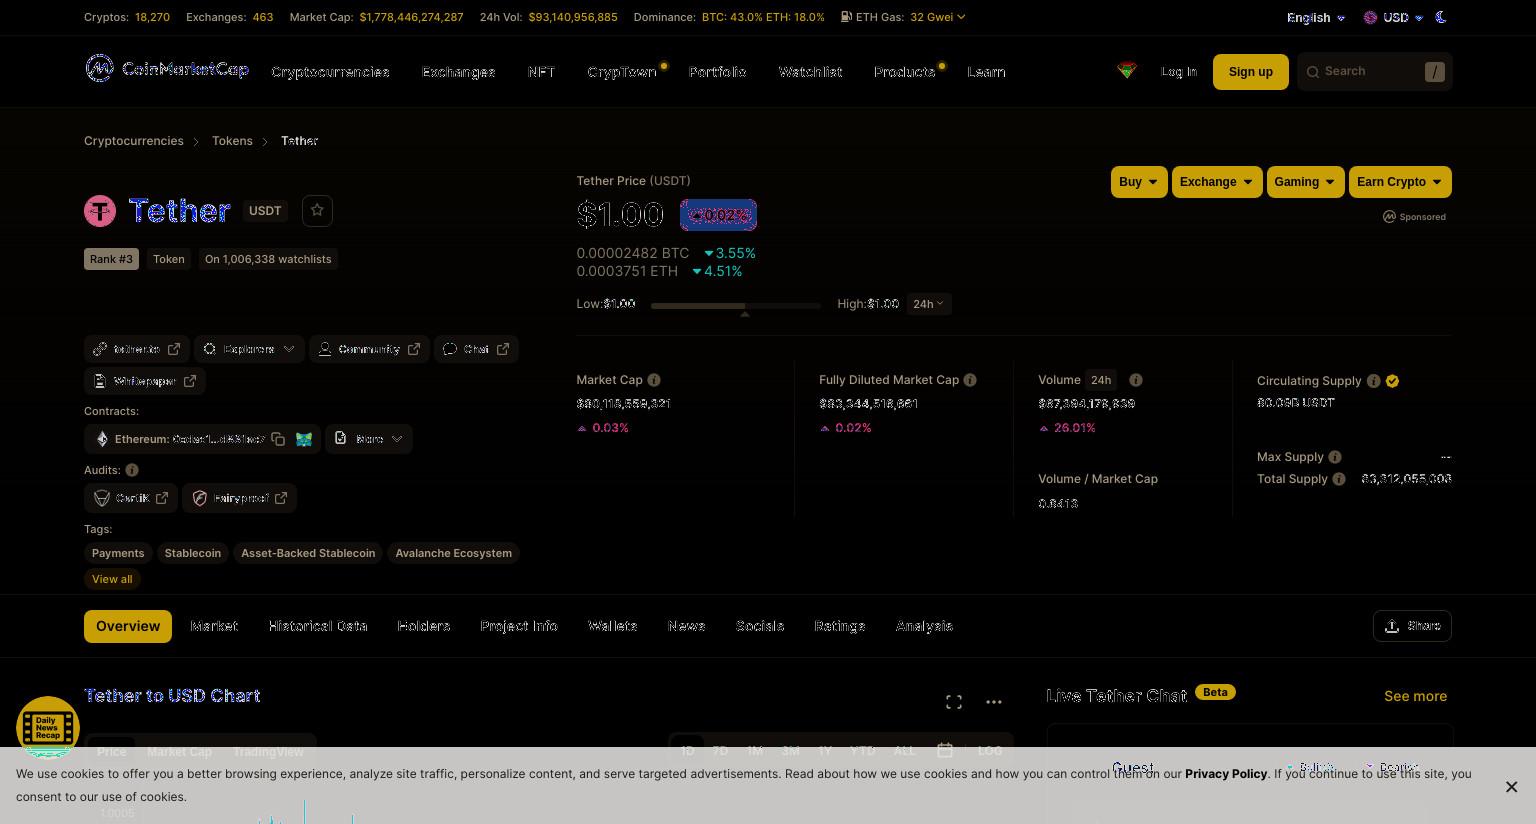Open CertiK audit link

[x=131, y=498]
